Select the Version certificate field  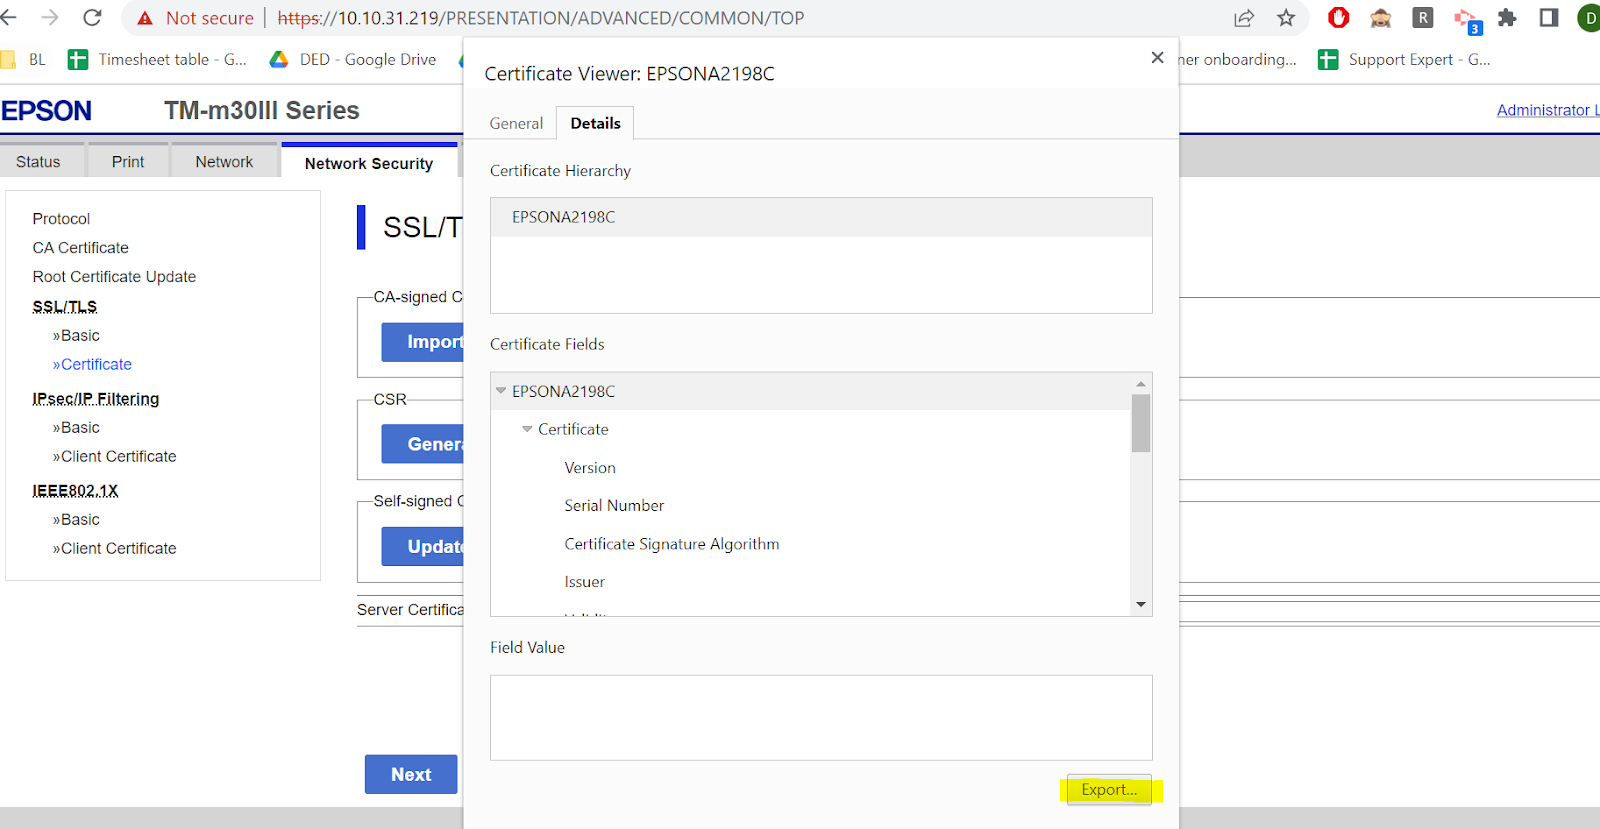tap(590, 468)
